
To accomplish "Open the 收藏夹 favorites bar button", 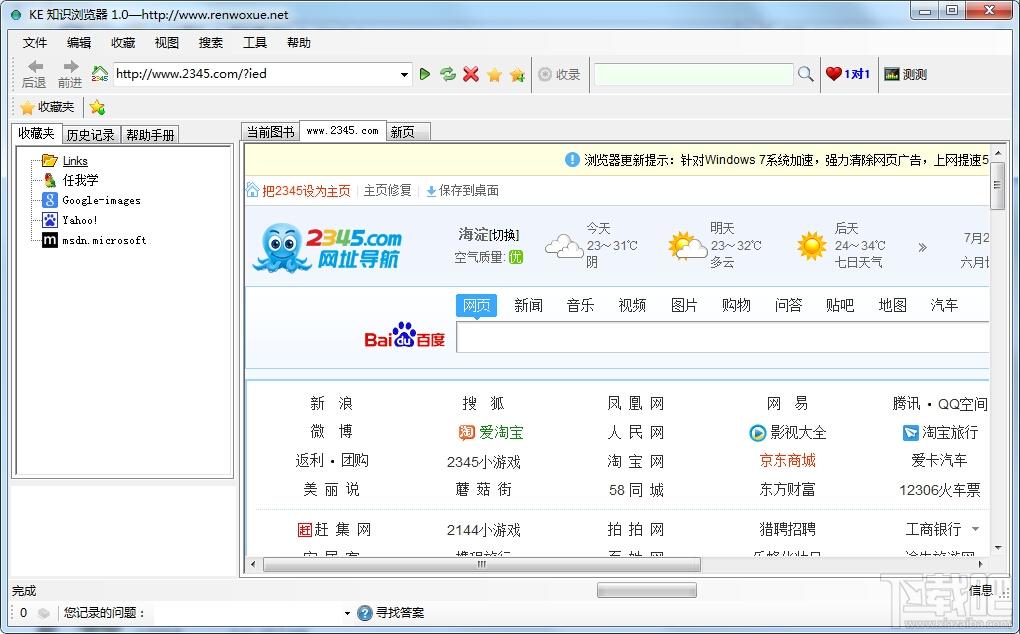I will pos(47,107).
